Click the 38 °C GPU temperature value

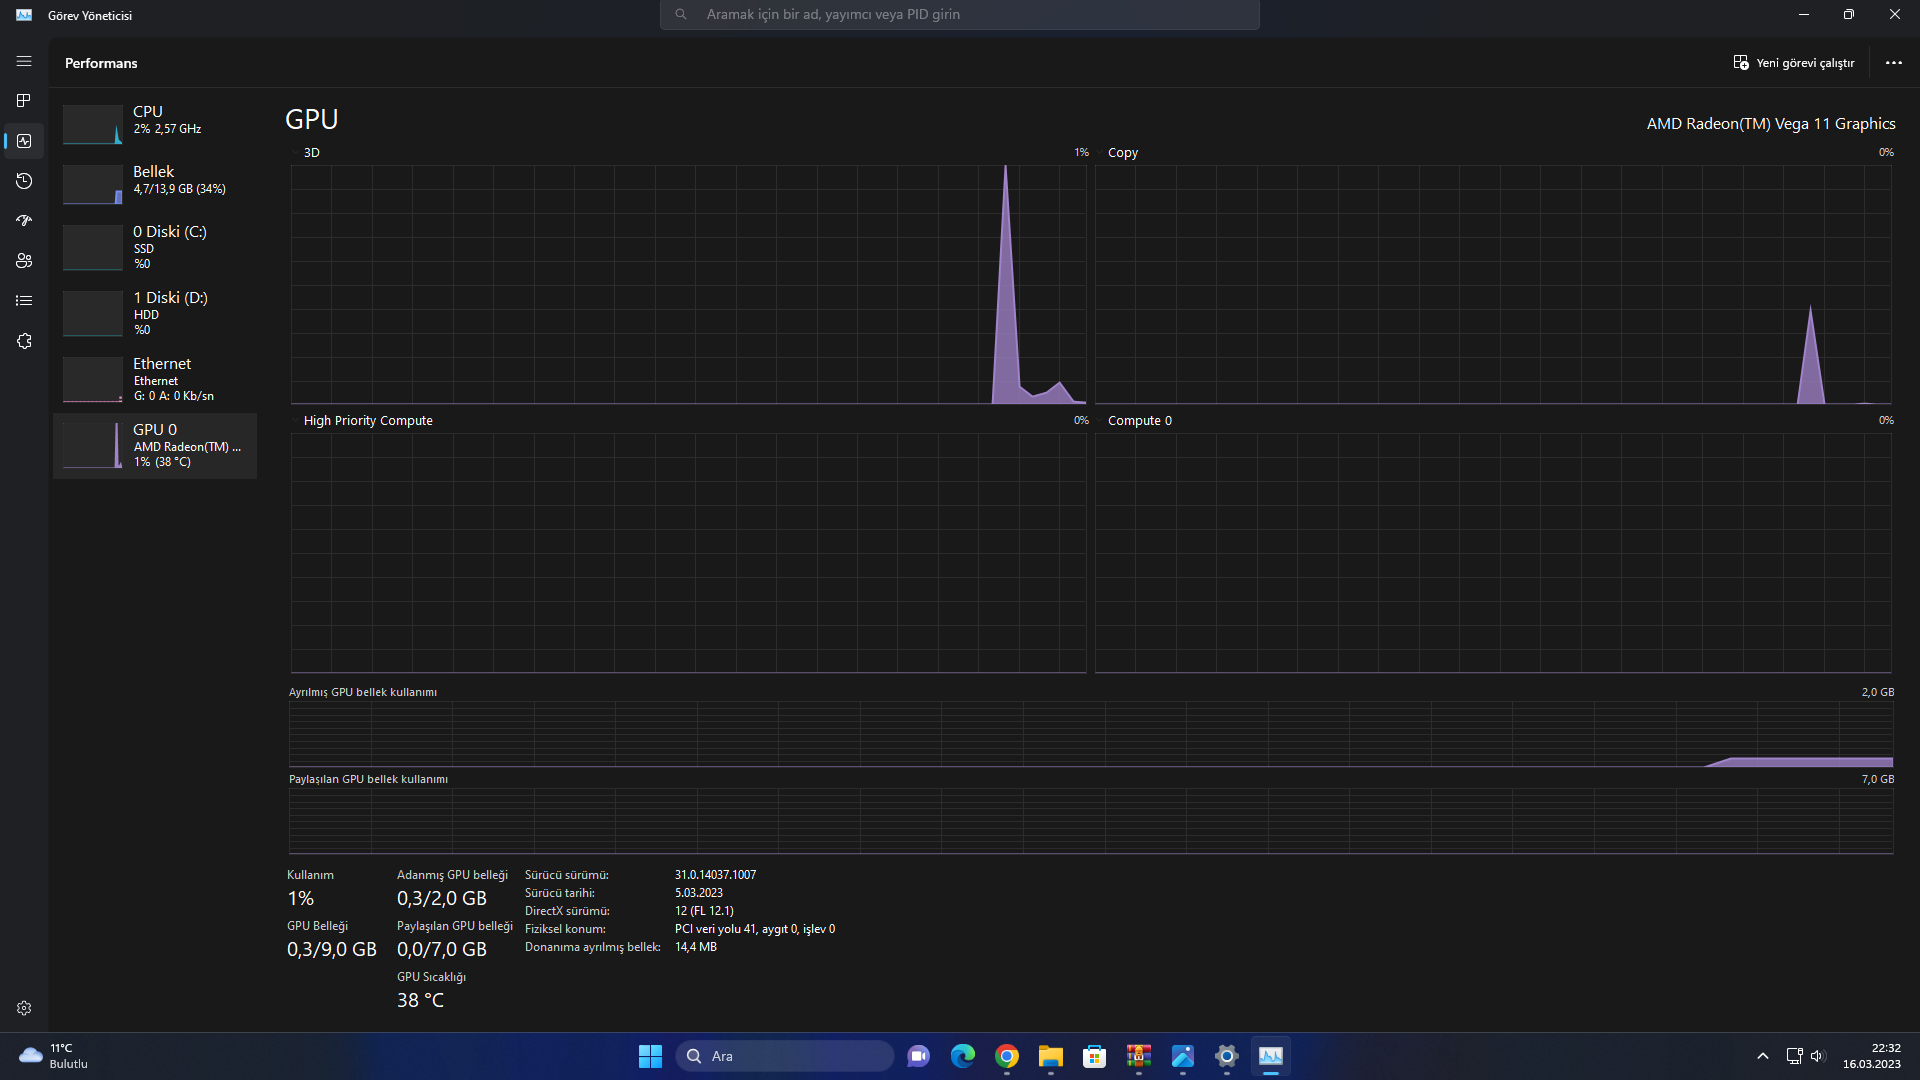click(x=420, y=1000)
